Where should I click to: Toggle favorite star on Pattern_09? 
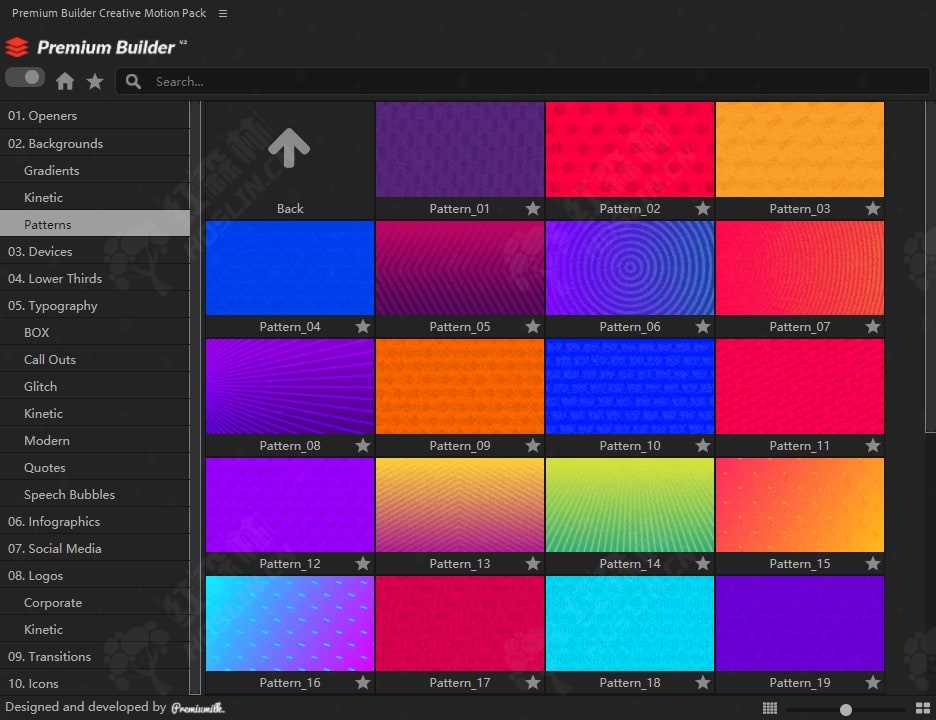[533, 445]
